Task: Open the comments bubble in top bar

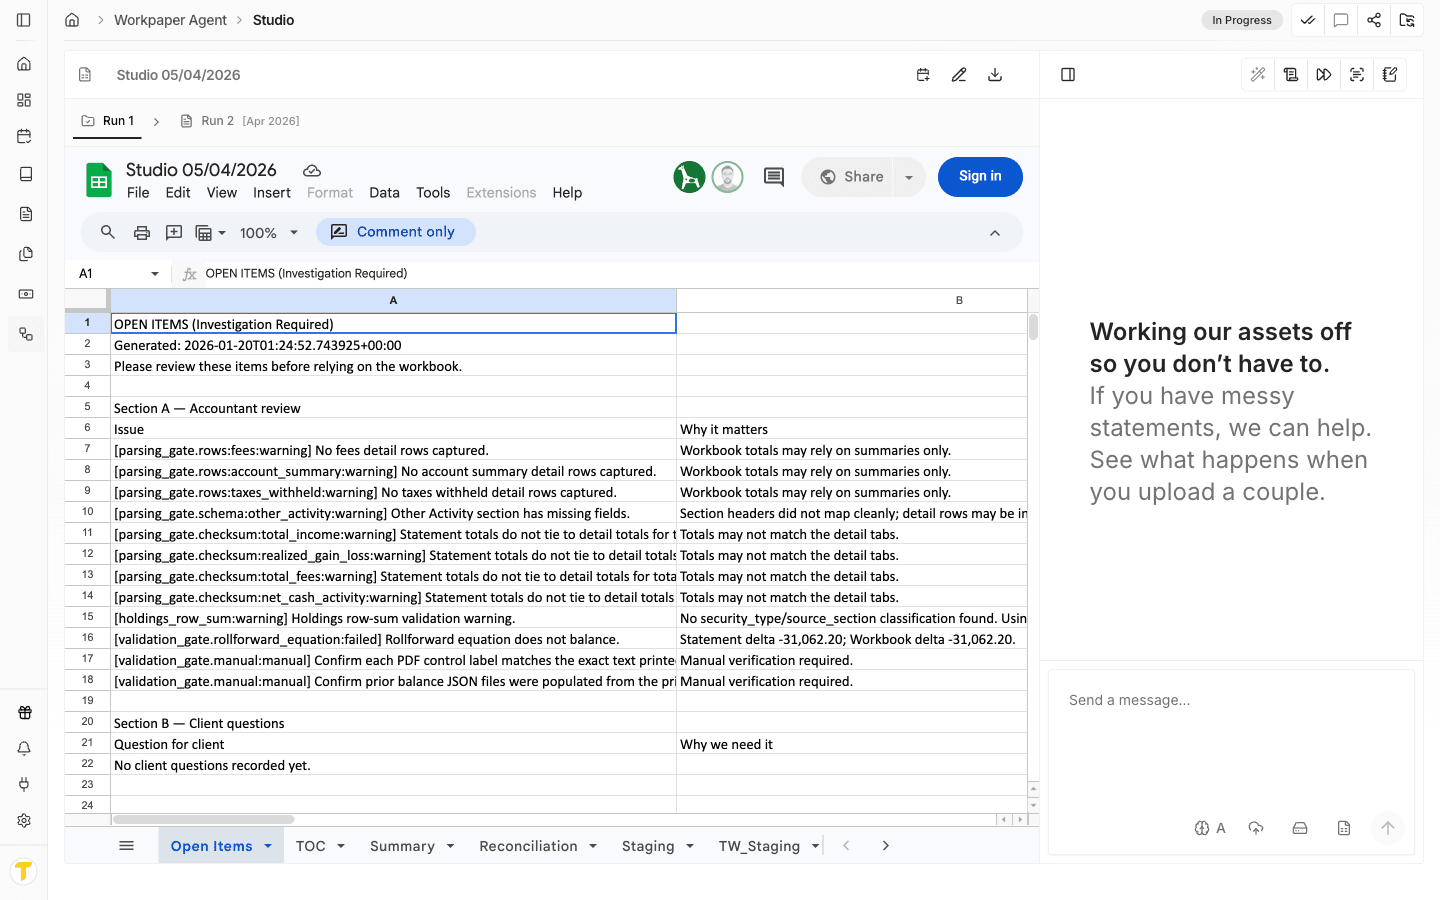Action: [1341, 20]
